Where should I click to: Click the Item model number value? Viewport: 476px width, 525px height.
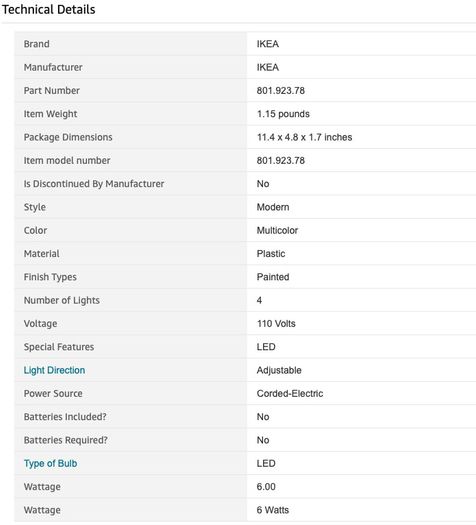[x=281, y=160]
